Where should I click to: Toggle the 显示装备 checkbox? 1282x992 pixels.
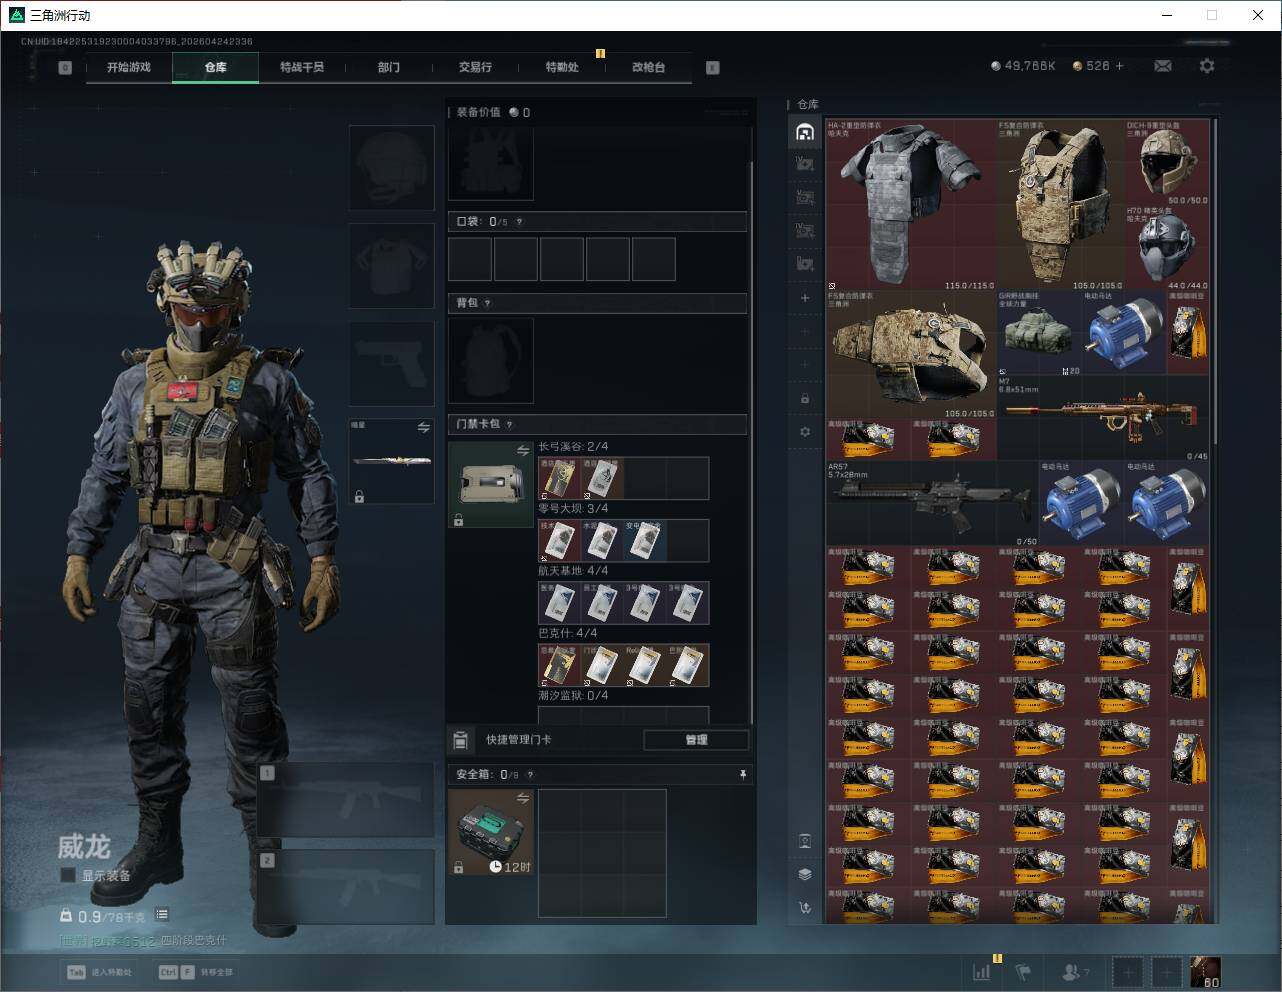point(68,875)
